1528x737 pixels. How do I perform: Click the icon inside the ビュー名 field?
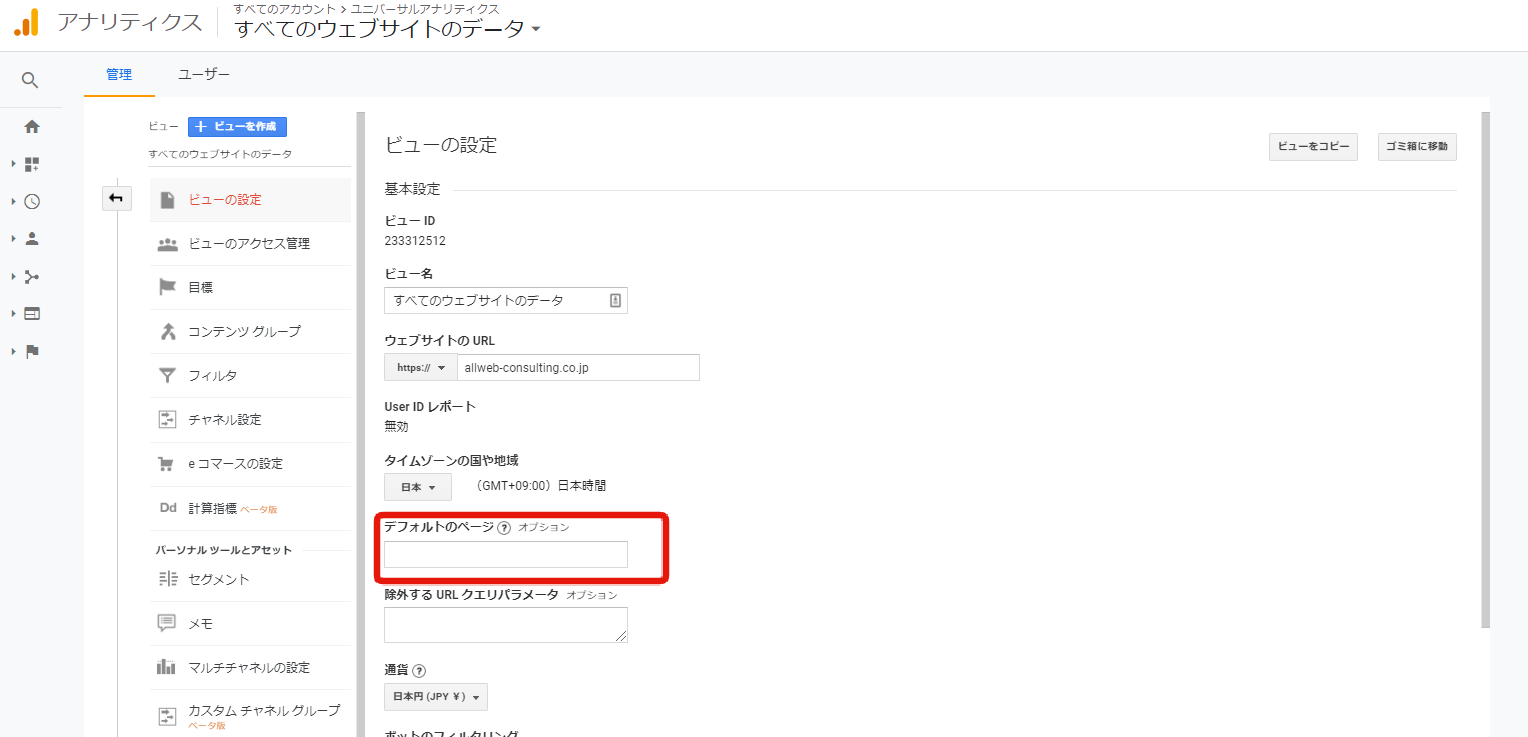pos(616,300)
